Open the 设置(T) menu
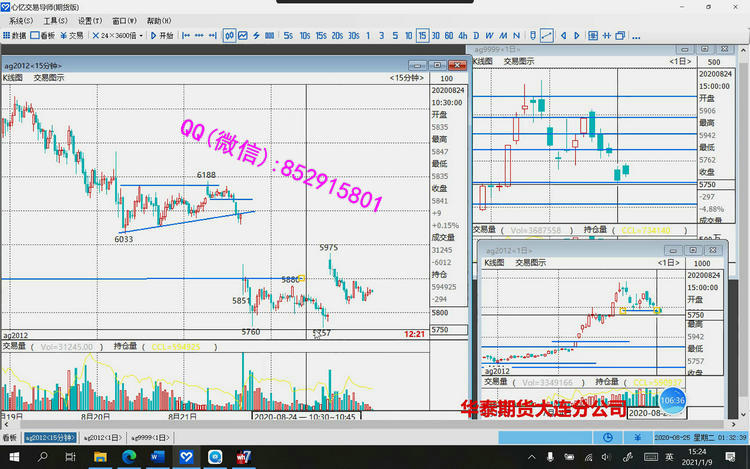The height and width of the screenshot is (469, 750). (x=90, y=20)
